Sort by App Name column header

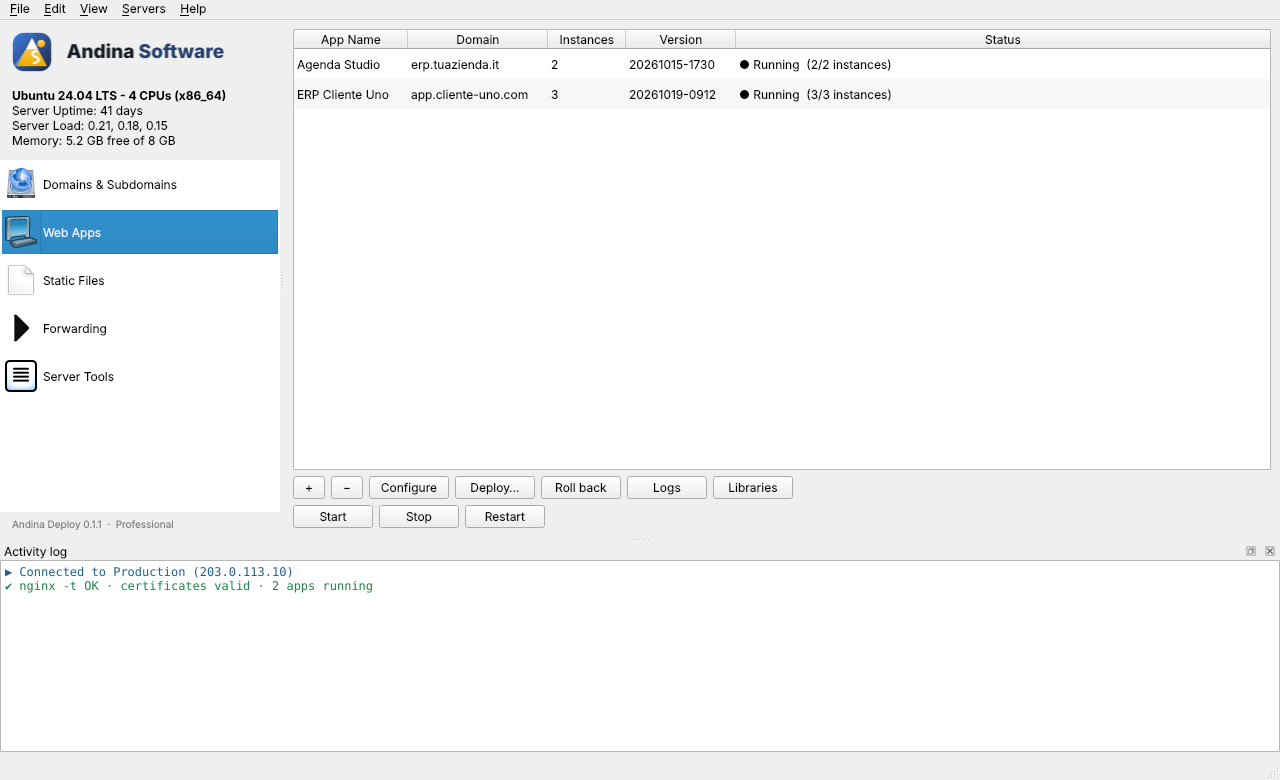click(x=351, y=40)
